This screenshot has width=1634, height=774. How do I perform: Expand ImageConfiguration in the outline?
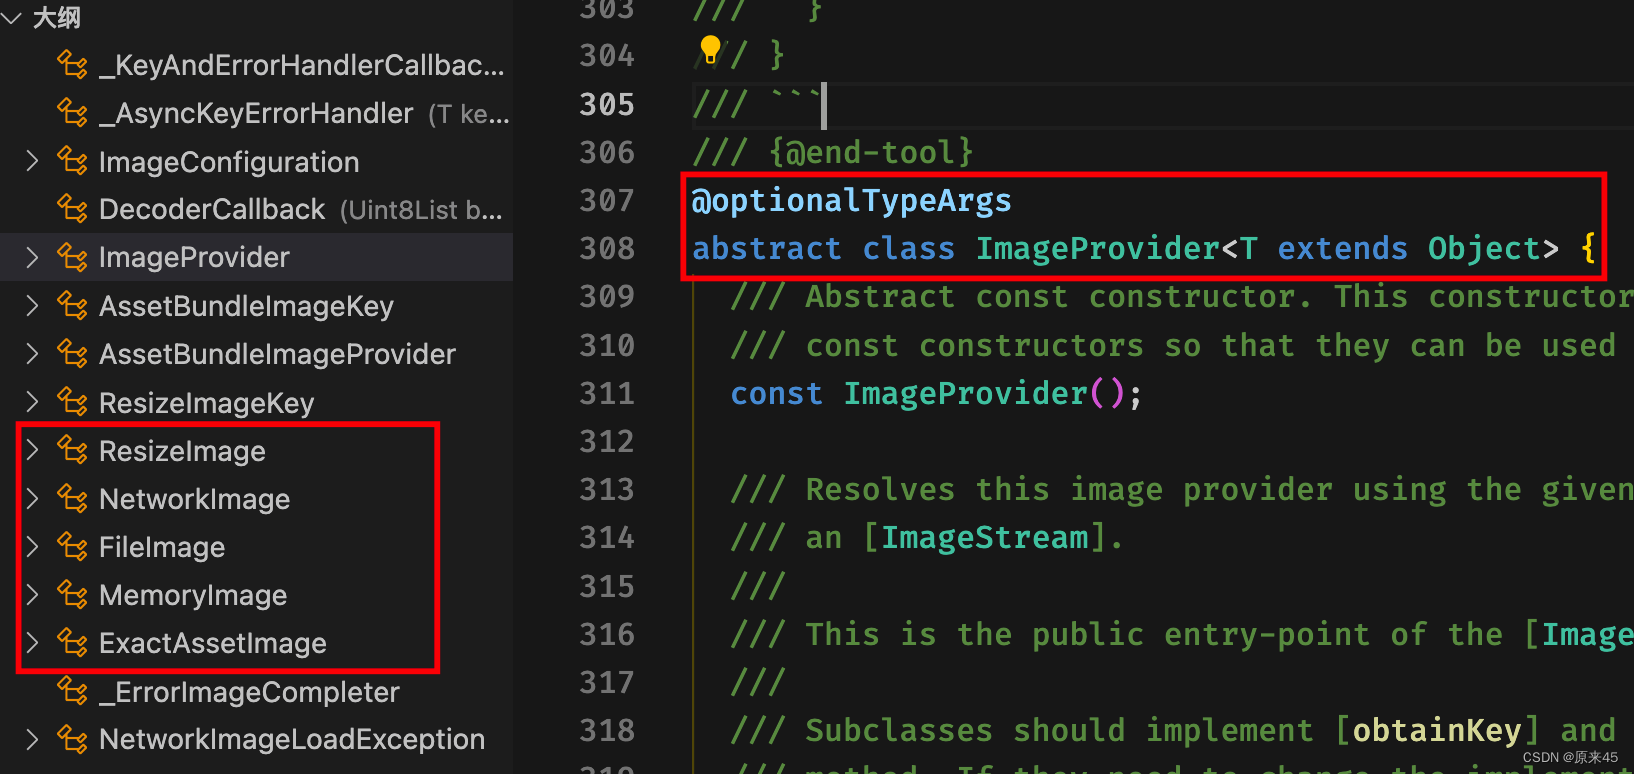[32, 160]
